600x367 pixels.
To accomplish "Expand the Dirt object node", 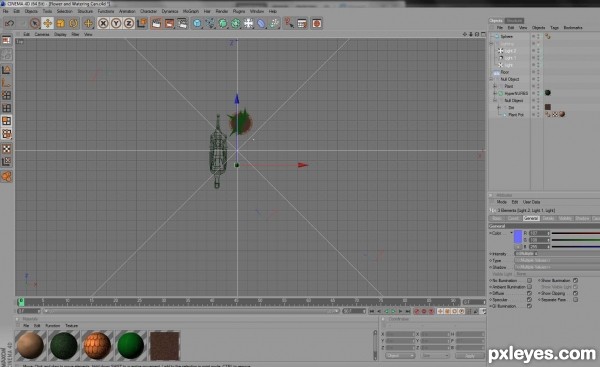I will click(x=499, y=108).
